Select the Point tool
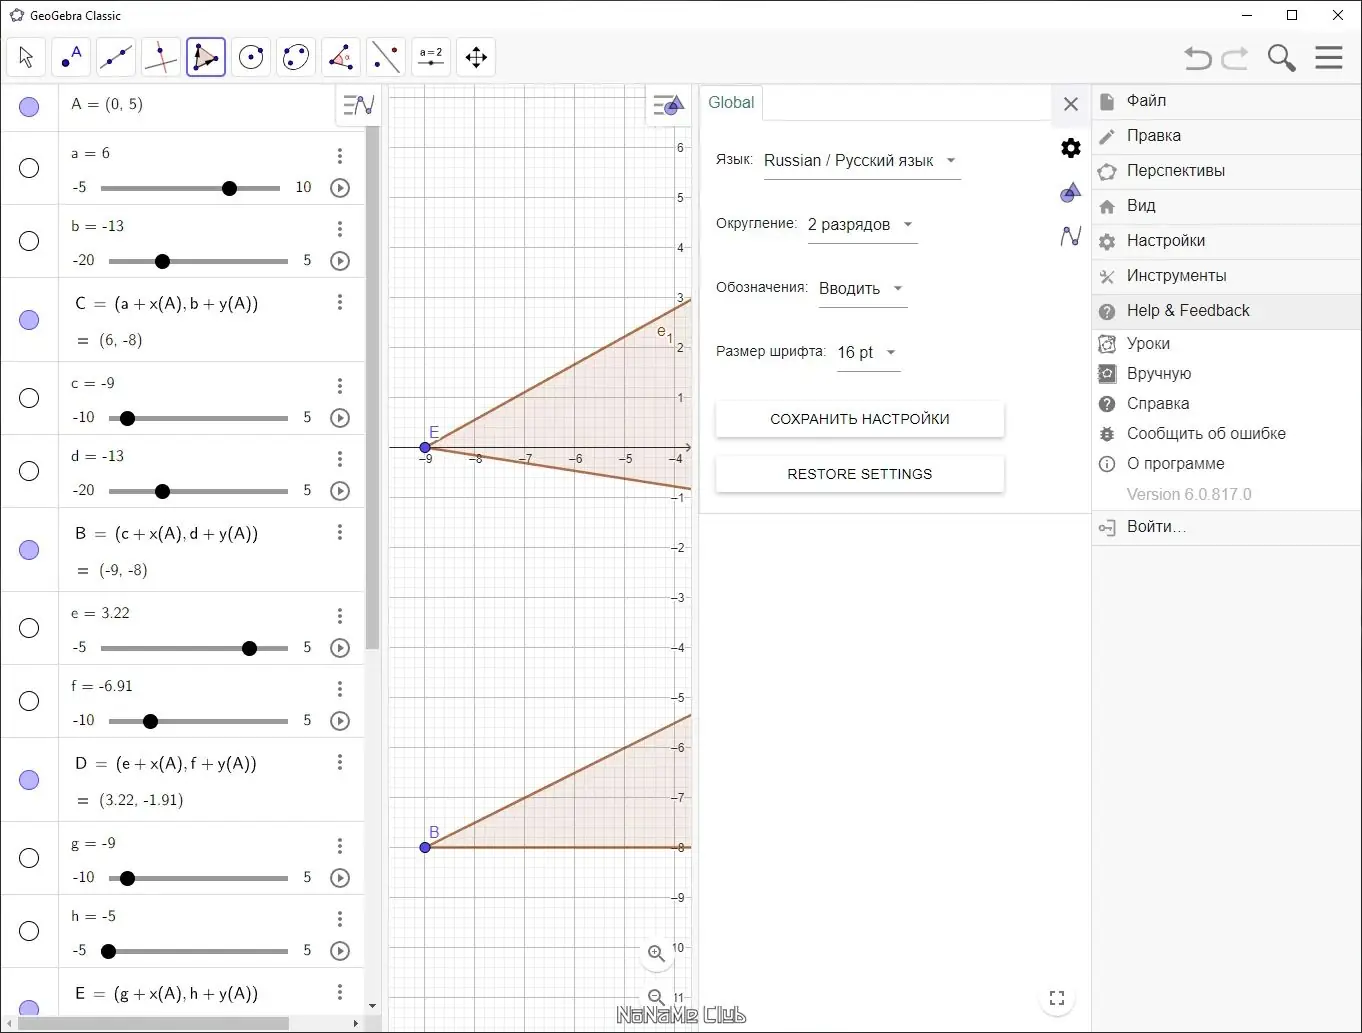 tap(71, 57)
